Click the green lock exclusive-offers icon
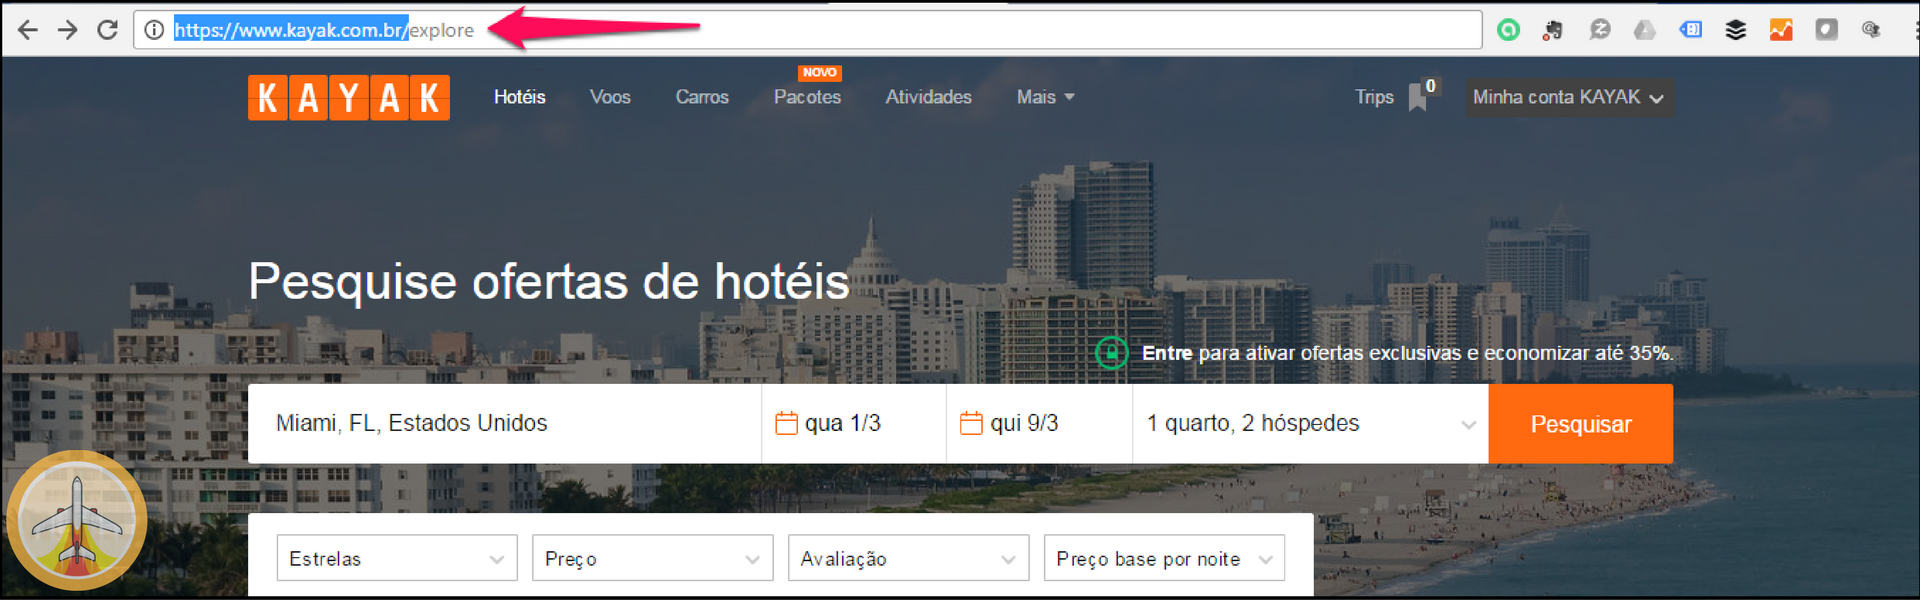This screenshot has width=1920, height=600. click(x=1111, y=353)
